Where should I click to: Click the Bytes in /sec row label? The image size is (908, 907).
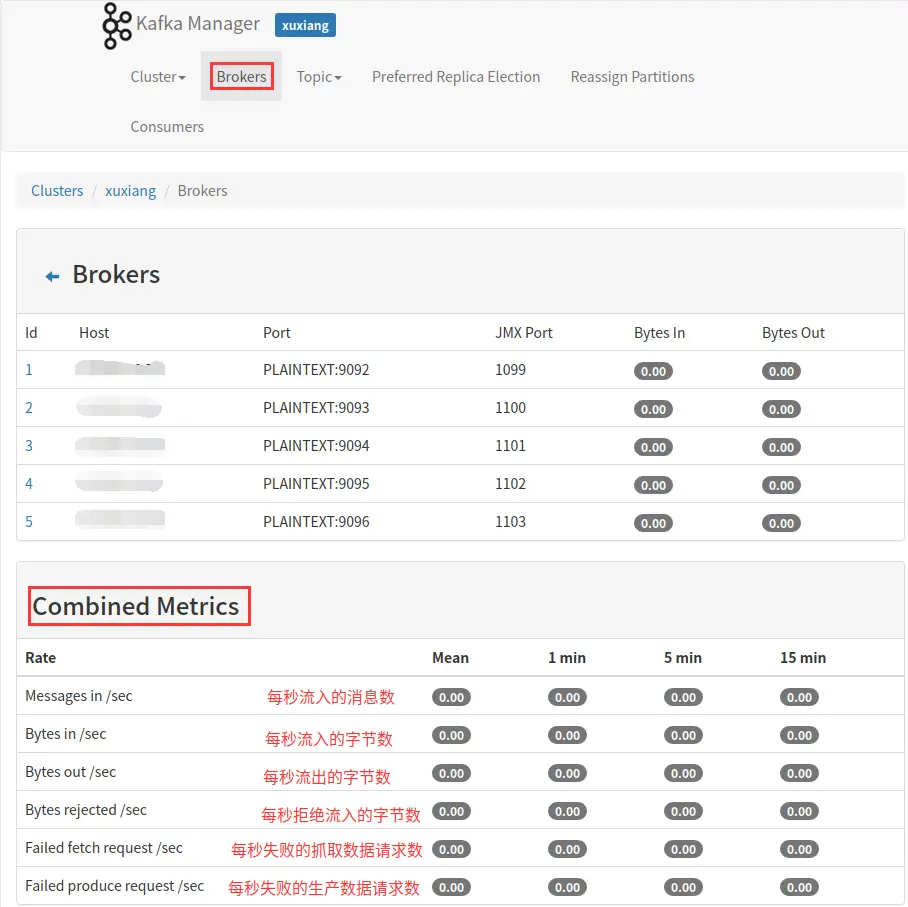(x=65, y=734)
